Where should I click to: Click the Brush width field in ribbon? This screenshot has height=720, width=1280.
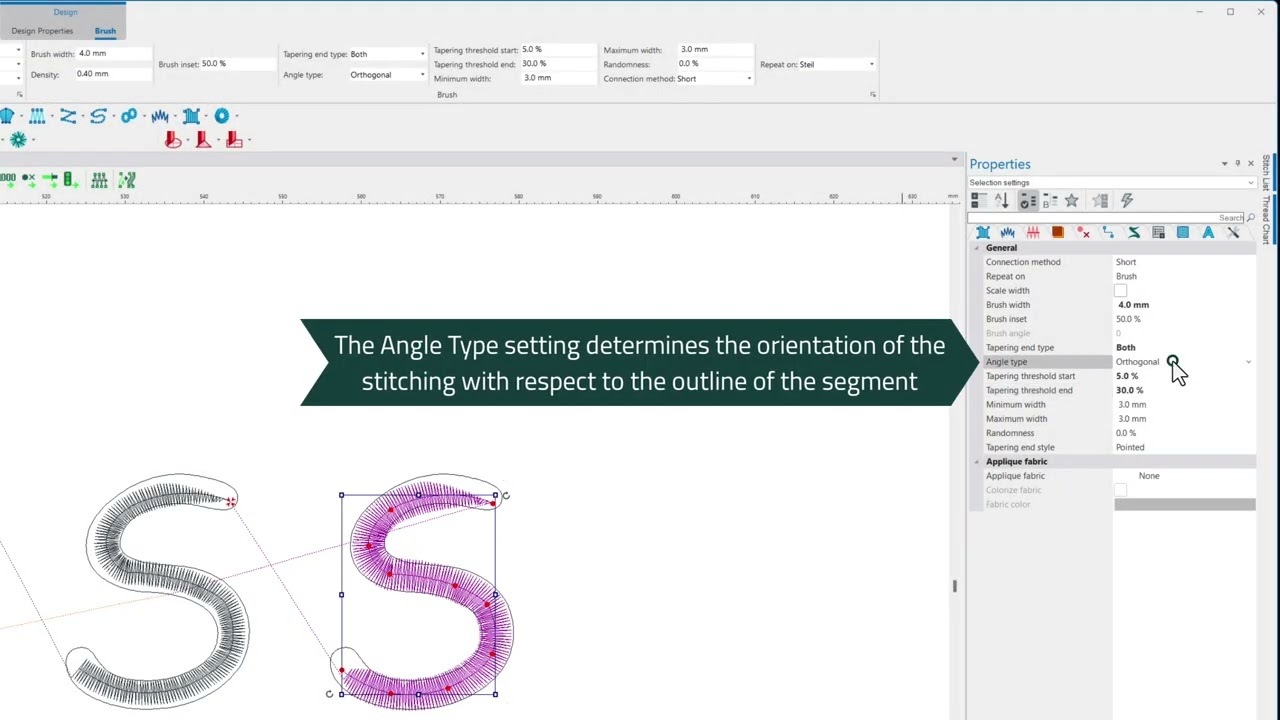pyautogui.click(x=112, y=54)
